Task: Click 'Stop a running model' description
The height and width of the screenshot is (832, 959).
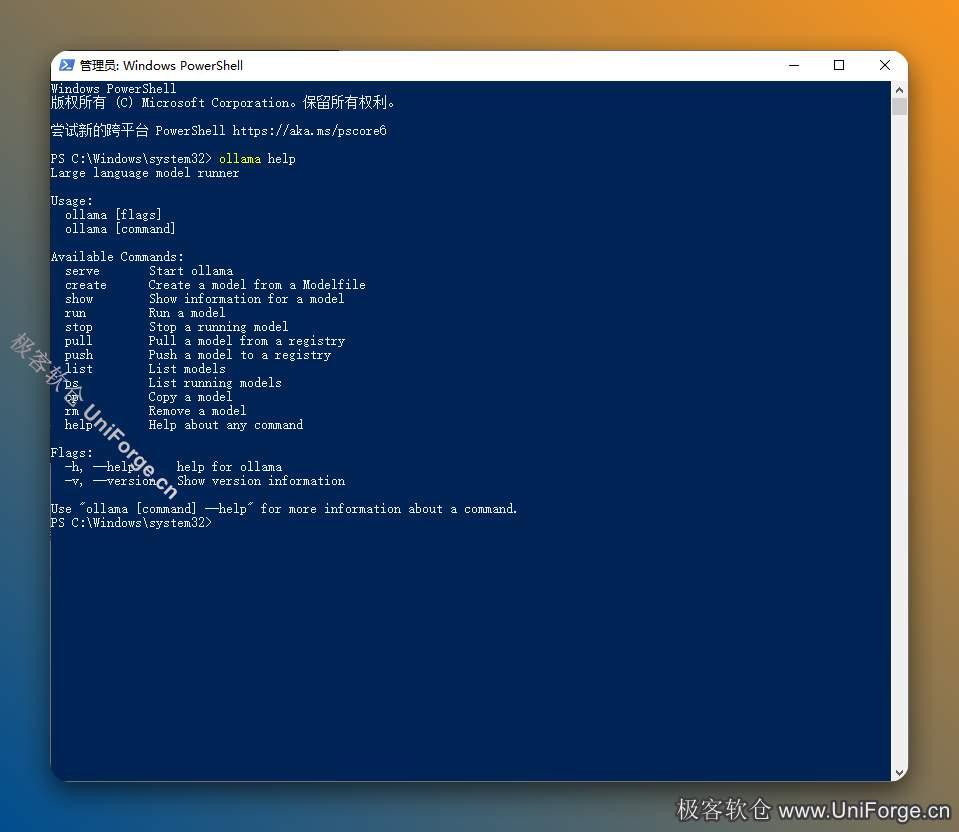Action: [x=218, y=327]
